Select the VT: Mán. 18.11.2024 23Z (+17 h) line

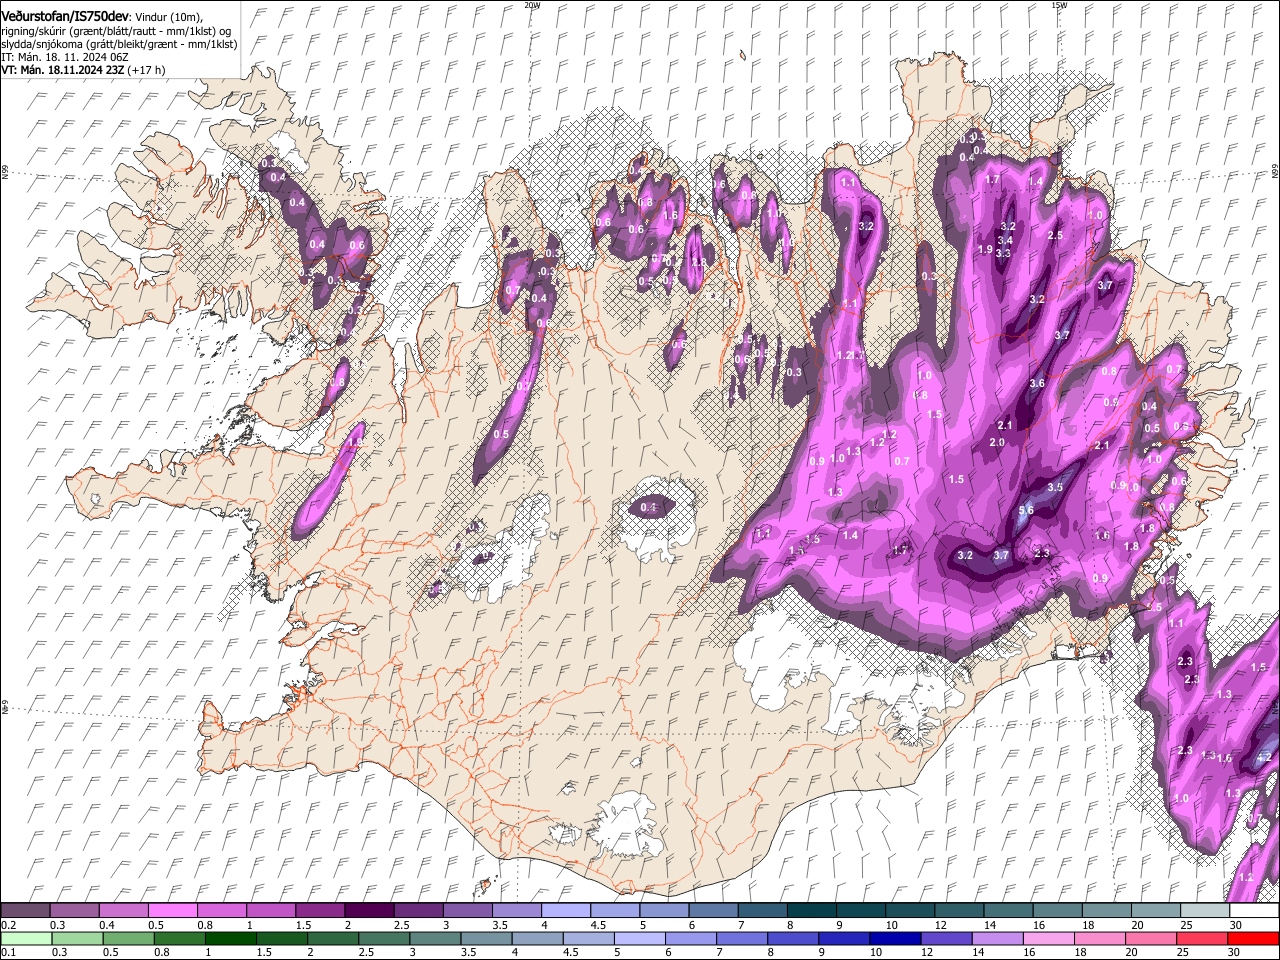click(x=83, y=70)
